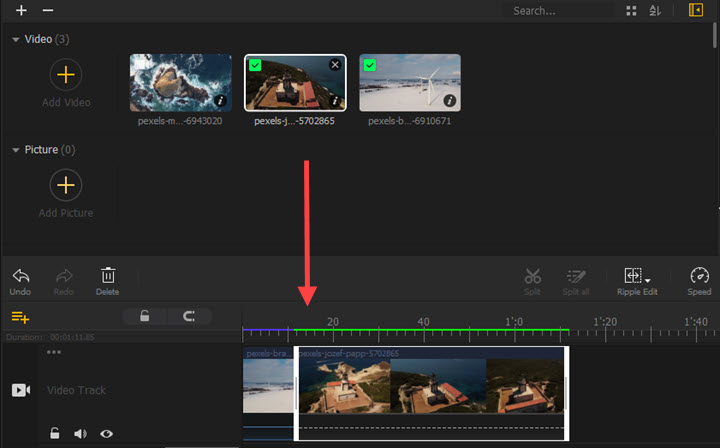Viewport: 720px width, 448px height.
Task: Click the 40 second mark on ruler
Action: pos(423,322)
